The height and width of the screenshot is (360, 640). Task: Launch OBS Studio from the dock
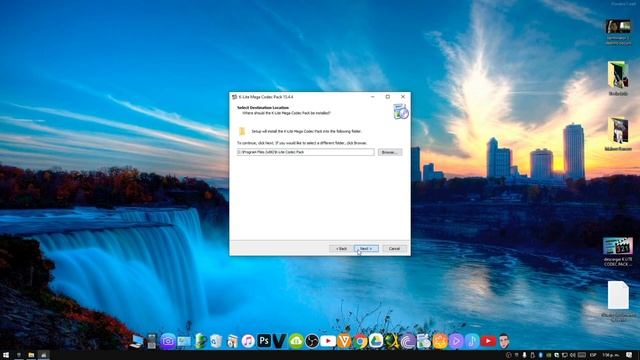(x=312, y=341)
